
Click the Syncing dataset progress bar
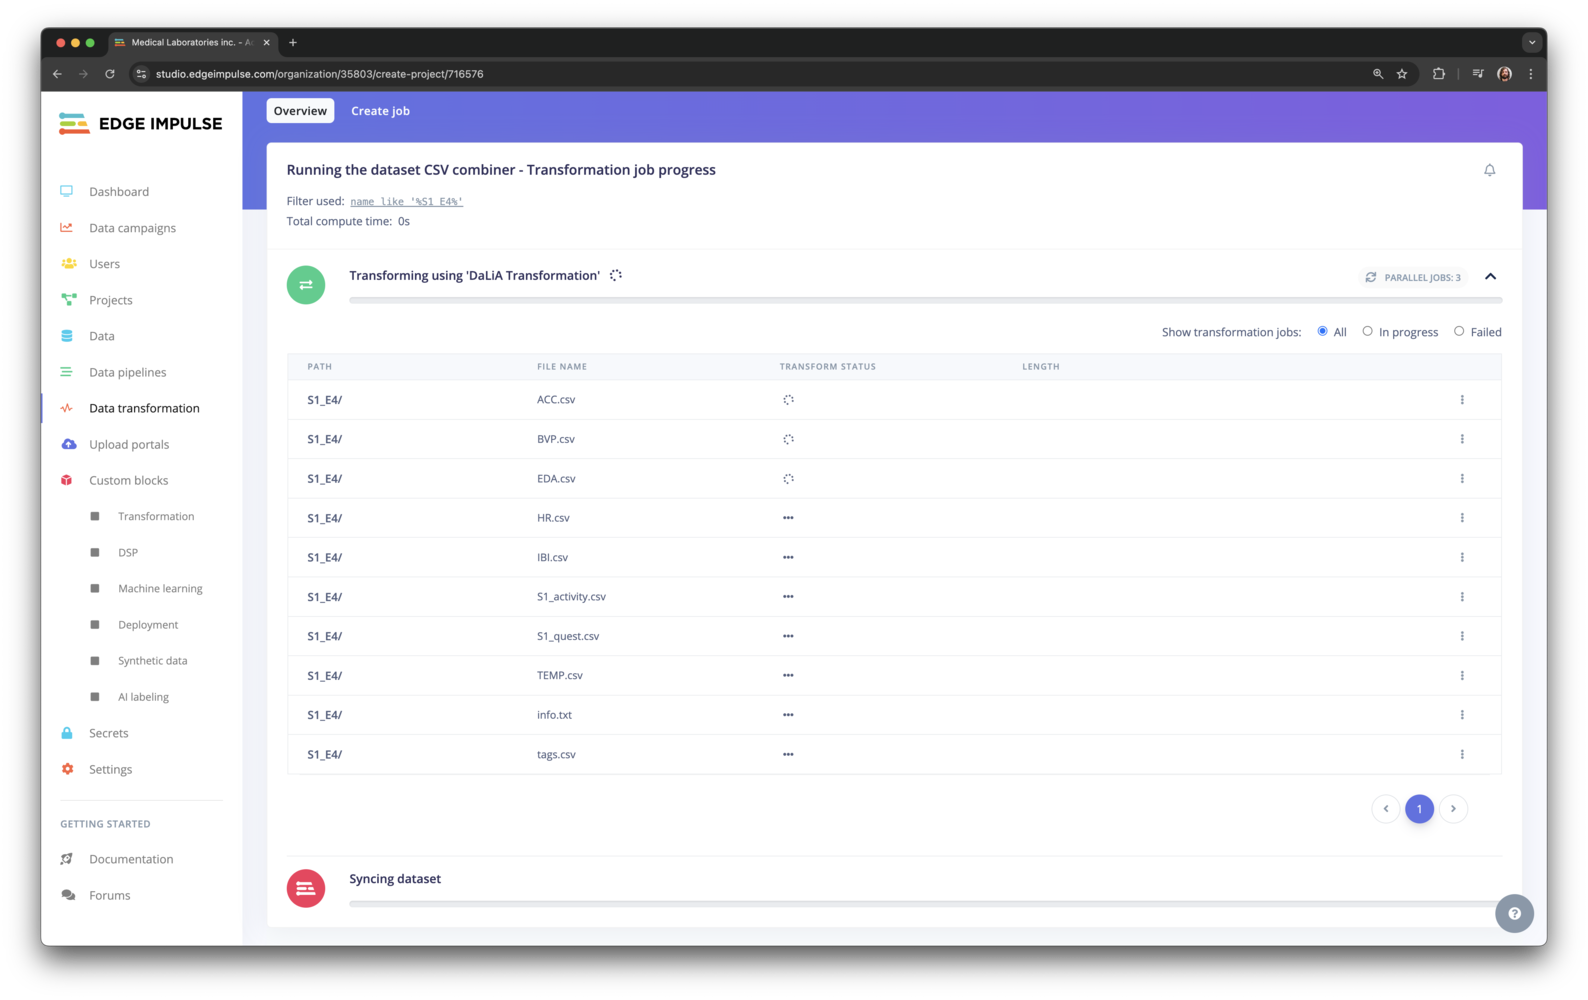[925, 903]
